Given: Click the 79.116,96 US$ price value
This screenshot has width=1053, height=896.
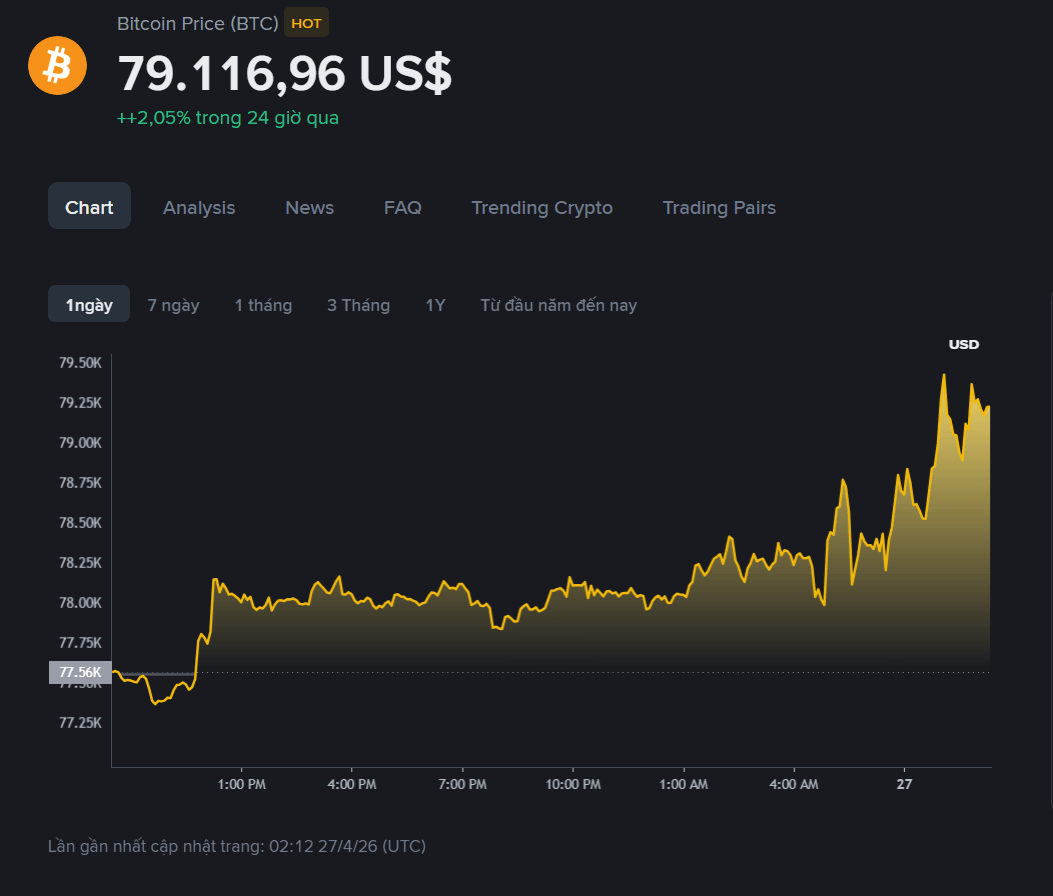Looking at the screenshot, I should pos(285,73).
